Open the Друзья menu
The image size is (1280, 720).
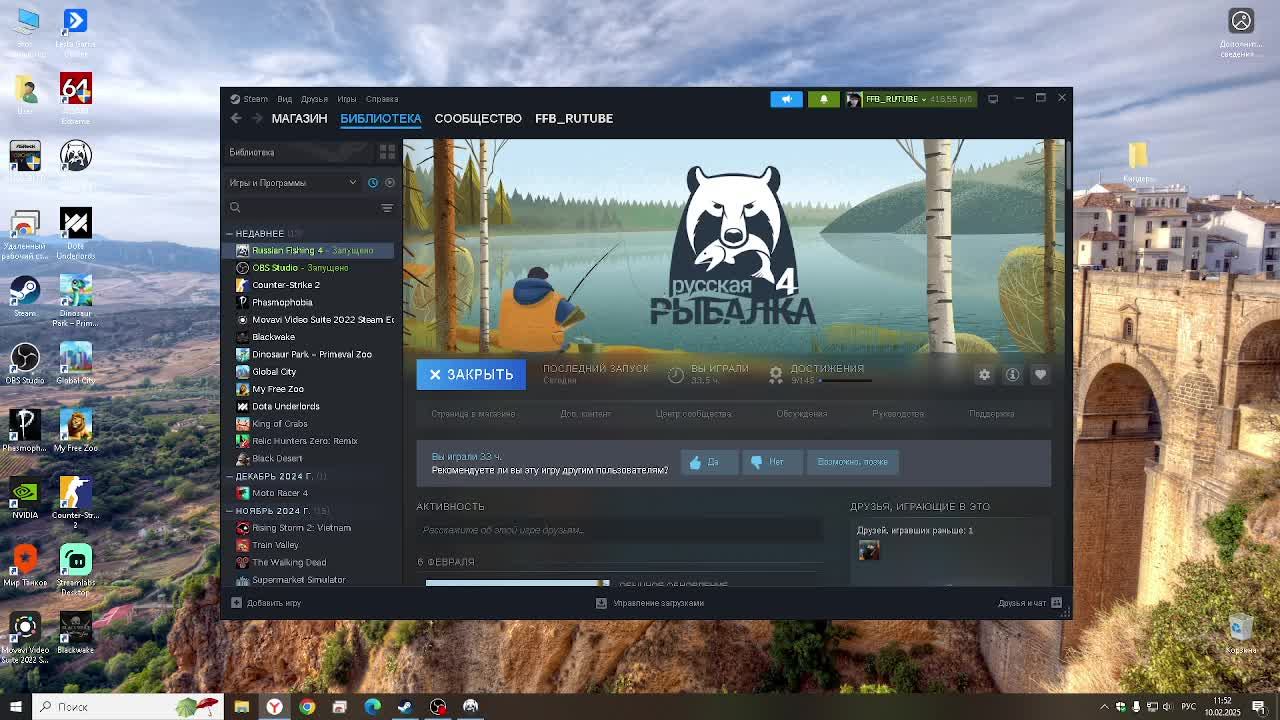coord(314,99)
